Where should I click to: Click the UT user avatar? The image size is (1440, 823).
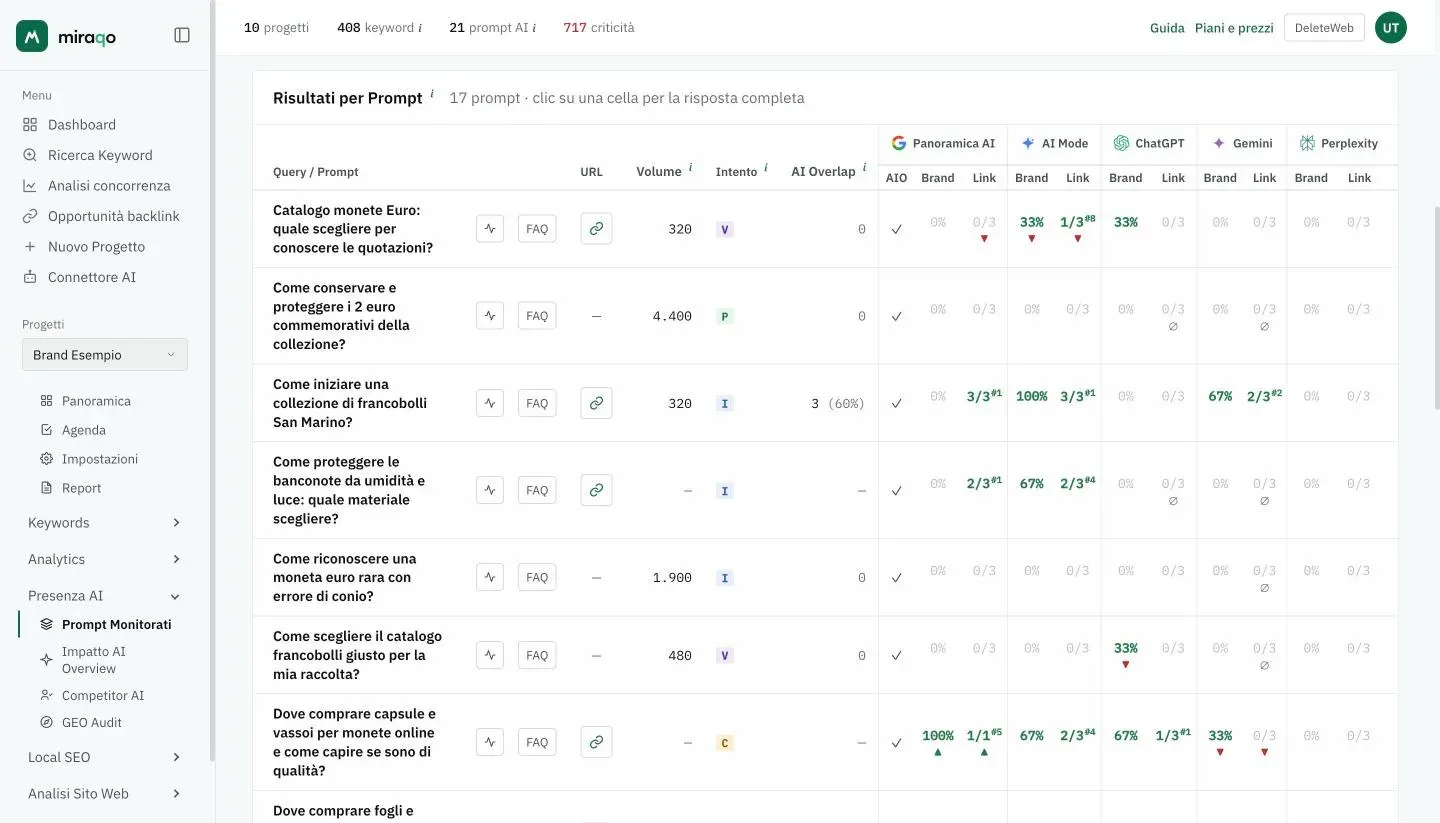tap(1391, 28)
